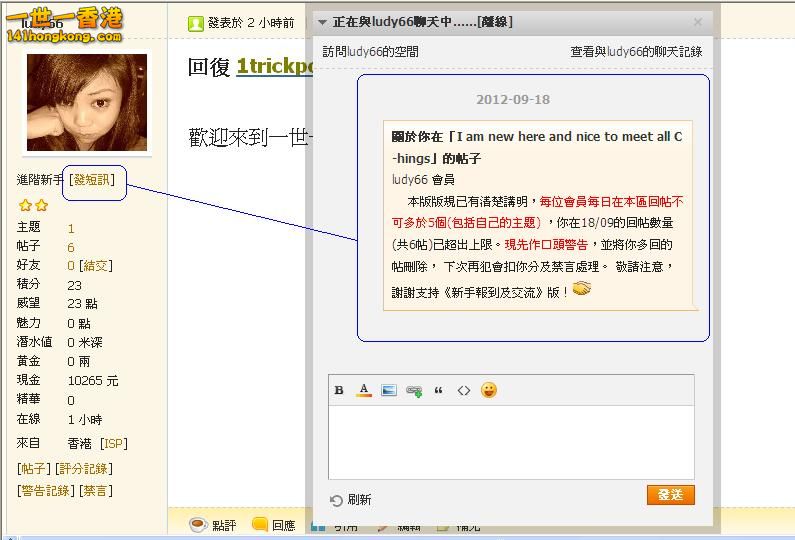Image resolution: width=795 pixels, height=540 pixels.
Task: Insert a code block in chat message
Action: [x=463, y=390]
